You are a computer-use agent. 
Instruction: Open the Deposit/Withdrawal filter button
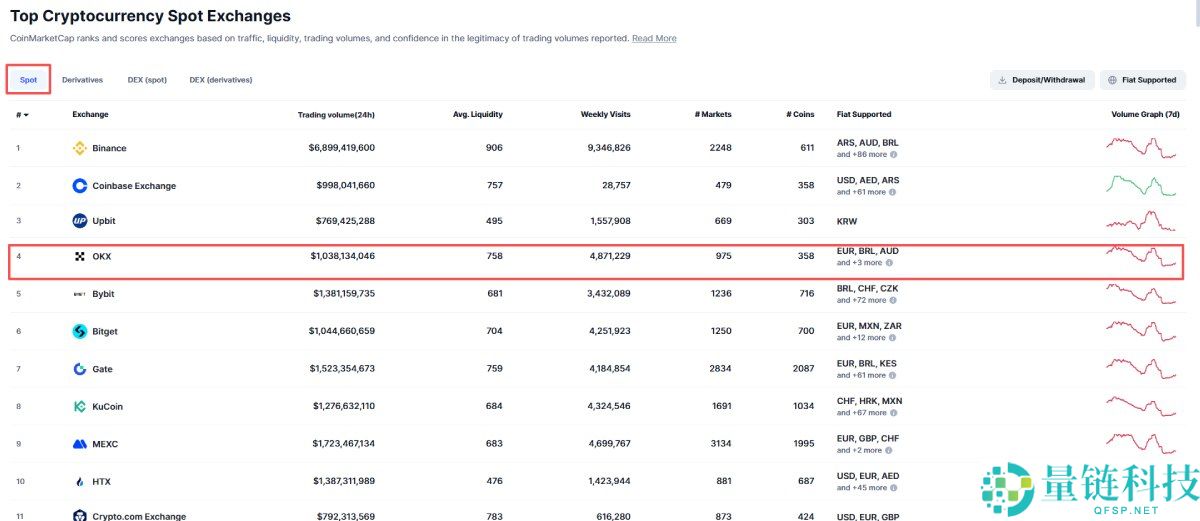point(1041,80)
